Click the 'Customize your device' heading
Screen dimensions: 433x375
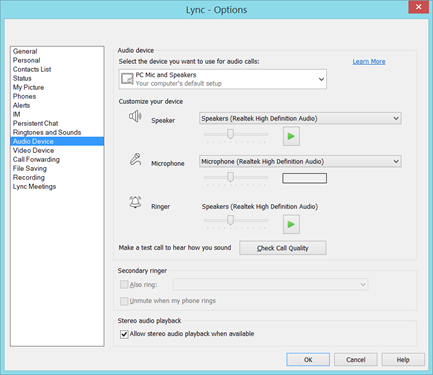[151, 101]
